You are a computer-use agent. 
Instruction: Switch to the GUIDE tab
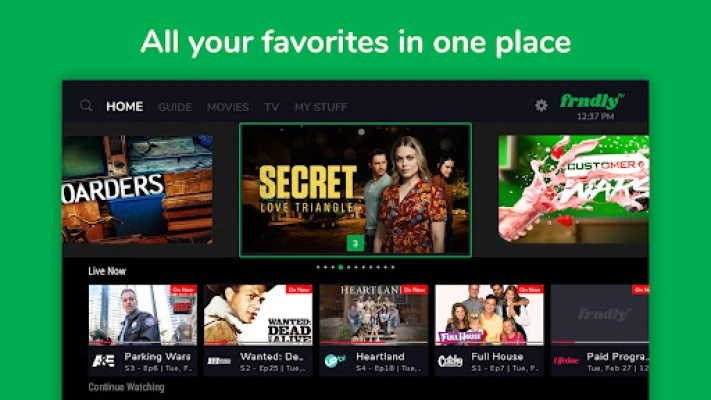tap(175, 107)
